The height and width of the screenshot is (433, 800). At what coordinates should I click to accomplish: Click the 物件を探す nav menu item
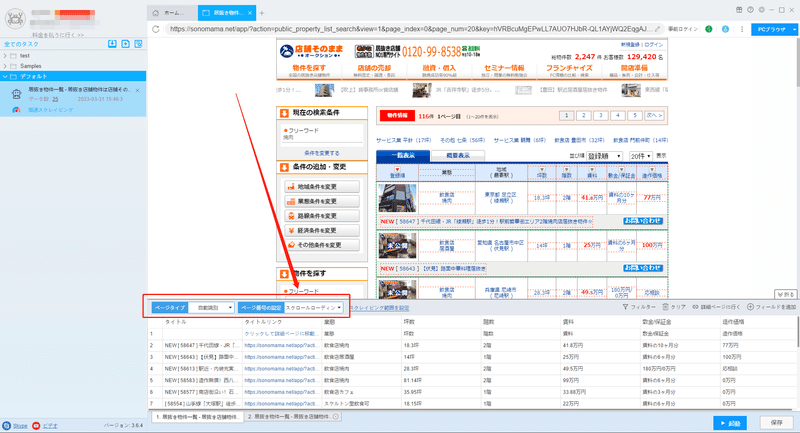309,70
